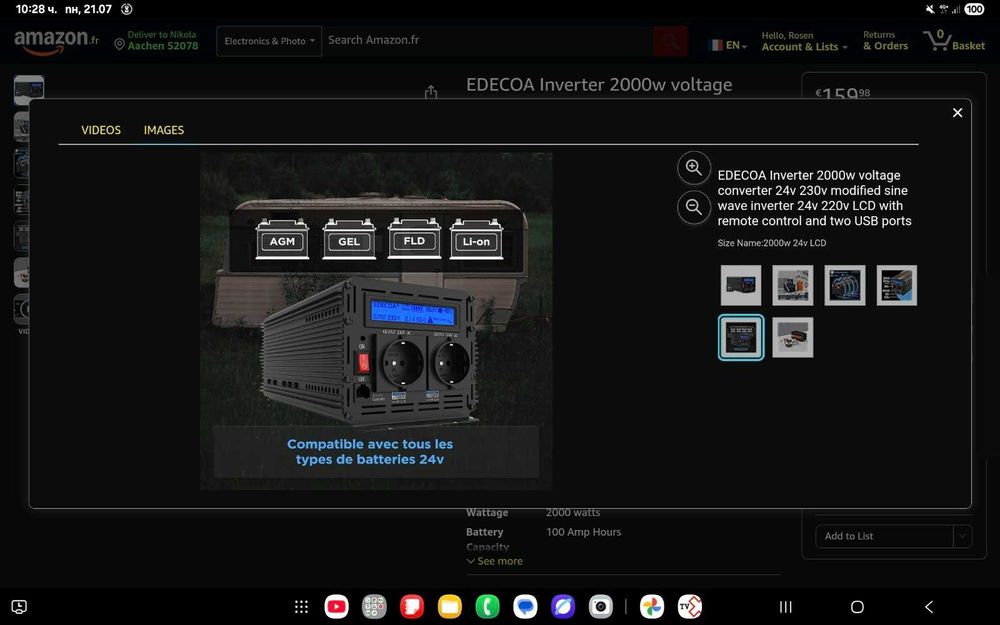Image resolution: width=1000 pixels, height=625 pixels.
Task: Open green Phone app
Action: tap(487, 607)
